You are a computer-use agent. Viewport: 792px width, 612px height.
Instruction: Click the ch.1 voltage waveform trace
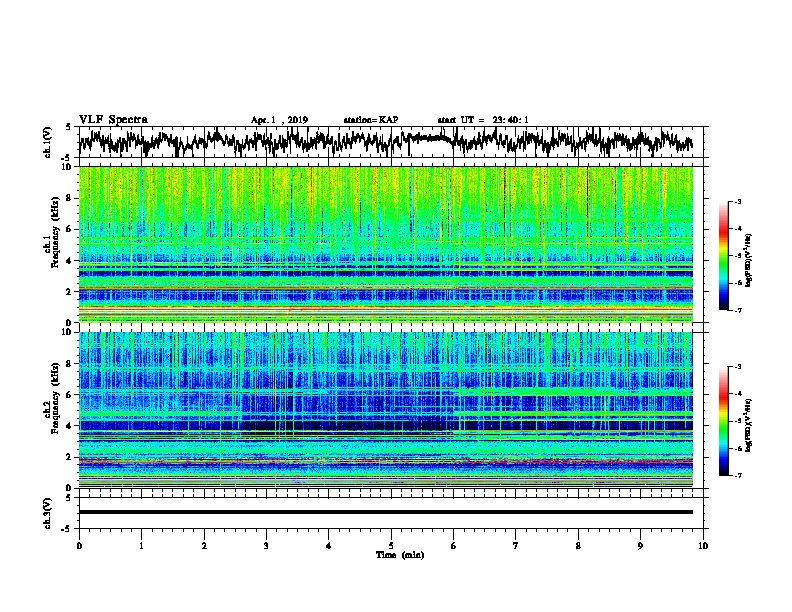click(385, 141)
